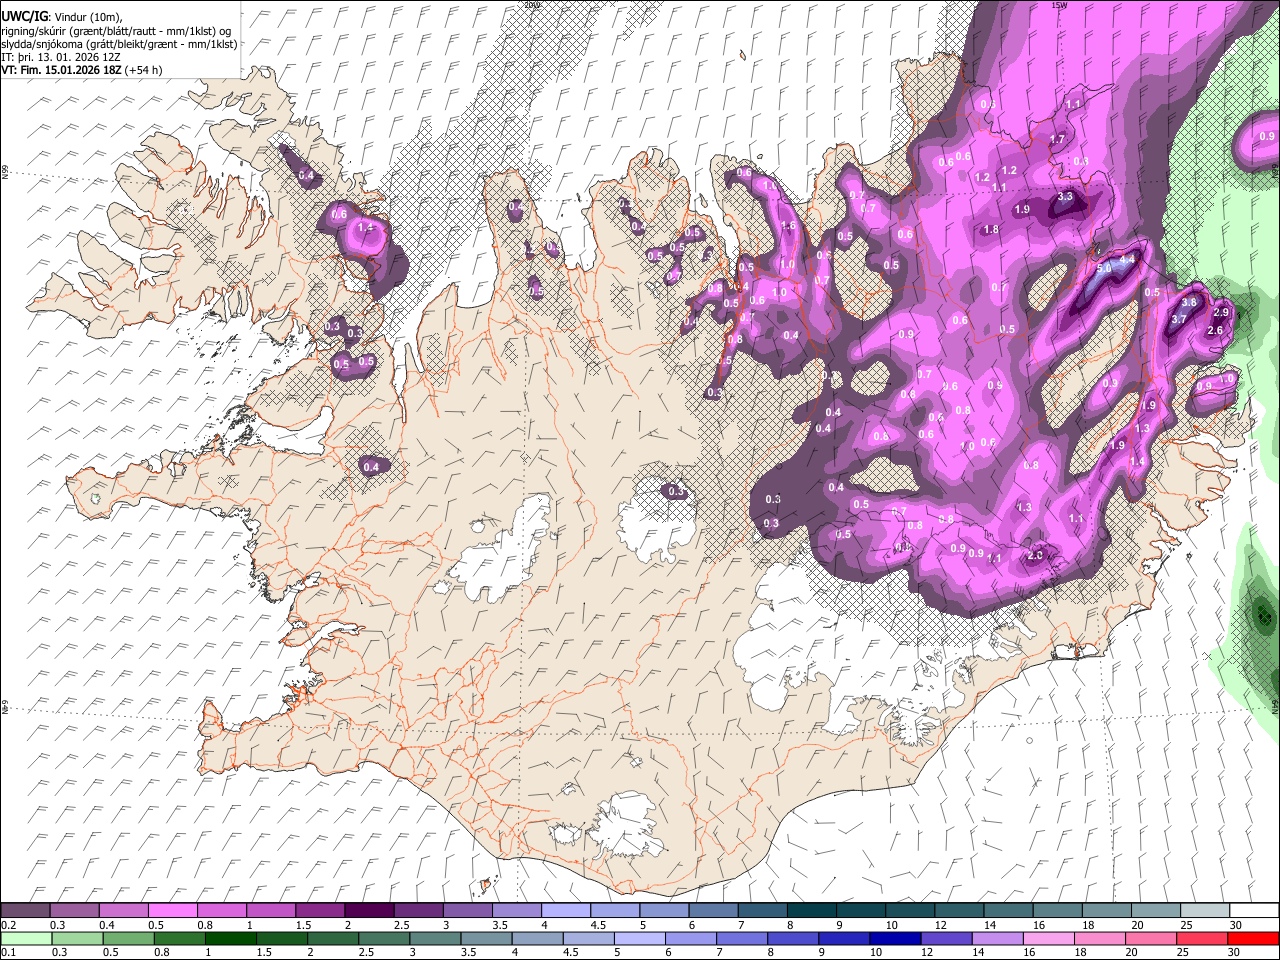Click the 5.0 precipitation value on the map
1280x960 pixels.
[1104, 269]
